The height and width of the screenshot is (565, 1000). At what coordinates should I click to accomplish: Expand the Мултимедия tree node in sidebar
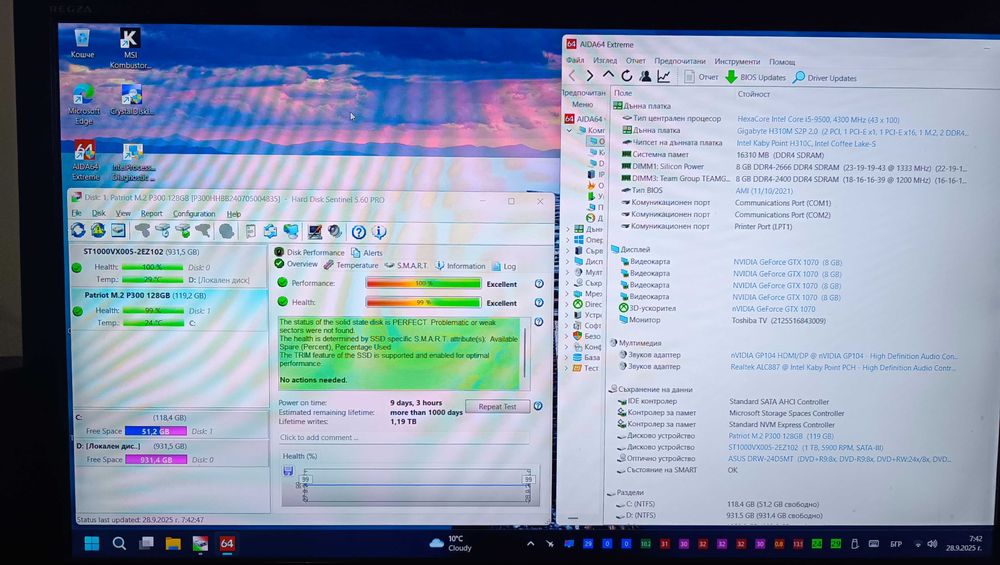568,272
